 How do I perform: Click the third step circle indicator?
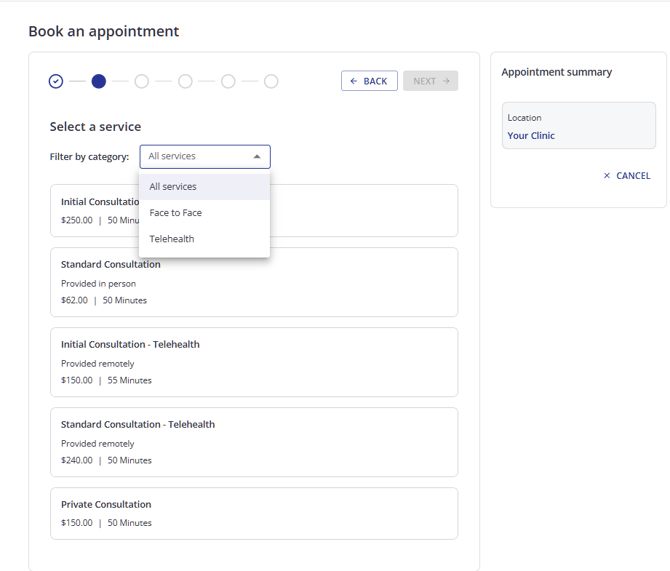point(142,81)
